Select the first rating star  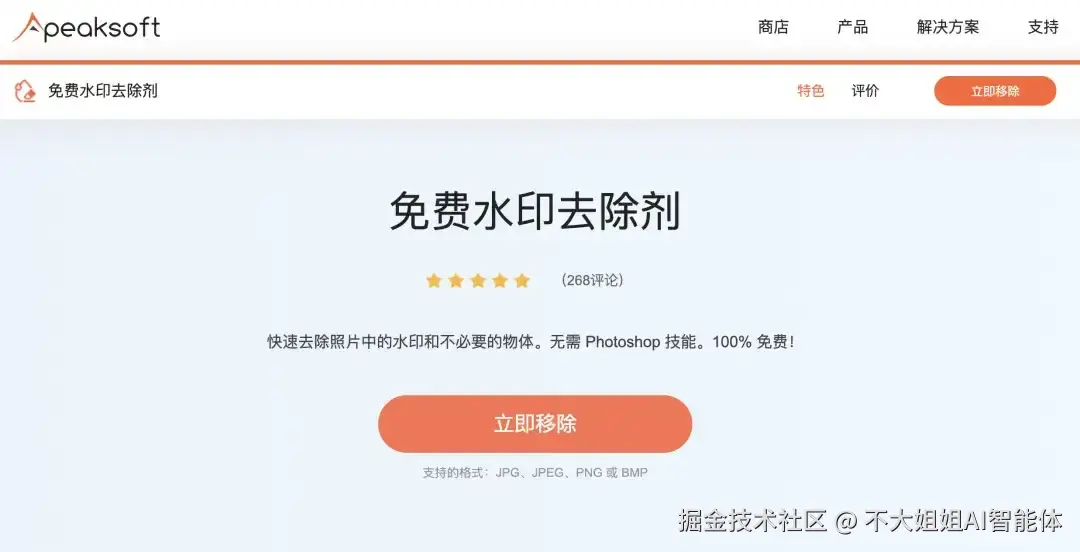(x=433, y=280)
